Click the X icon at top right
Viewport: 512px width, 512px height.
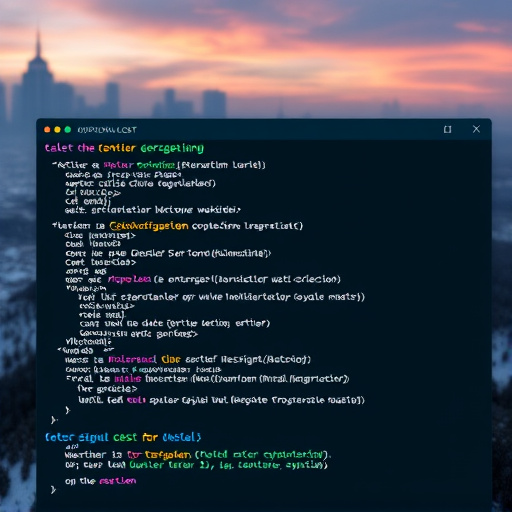[x=476, y=129]
